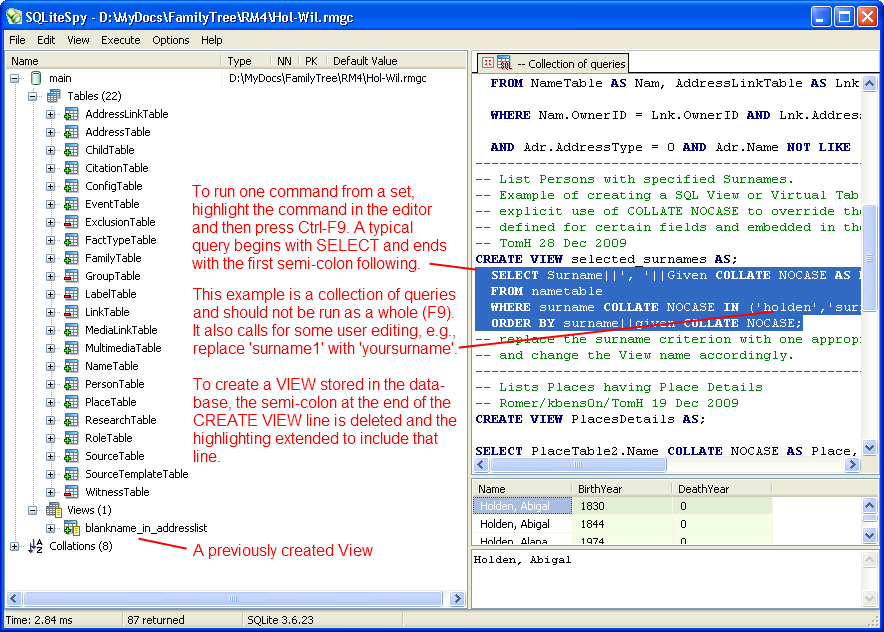Expand the SourceTemplateTable node

point(51,475)
